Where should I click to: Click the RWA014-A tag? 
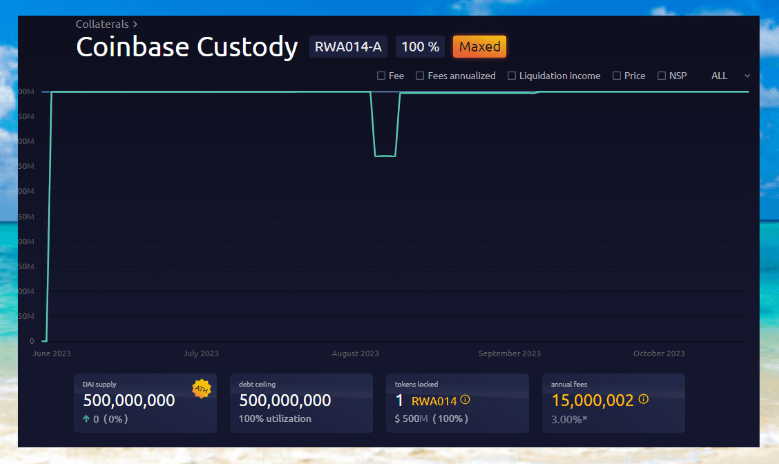(348, 47)
